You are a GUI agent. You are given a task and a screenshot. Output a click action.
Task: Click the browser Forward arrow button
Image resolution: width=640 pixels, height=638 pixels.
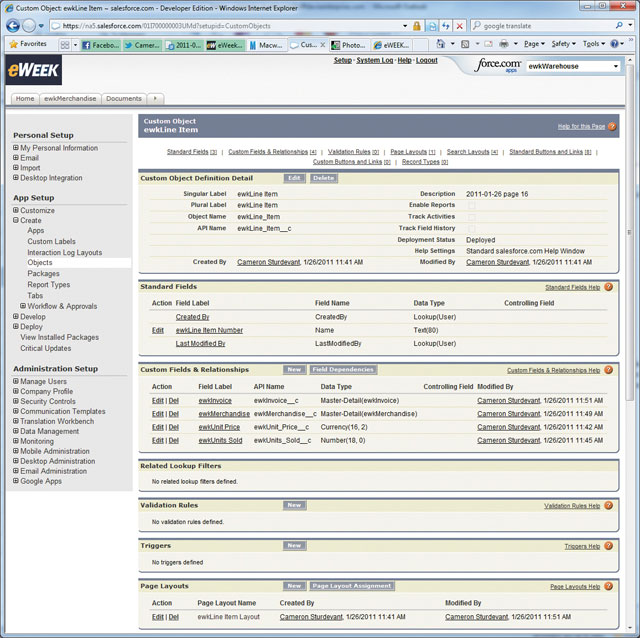[29, 26]
